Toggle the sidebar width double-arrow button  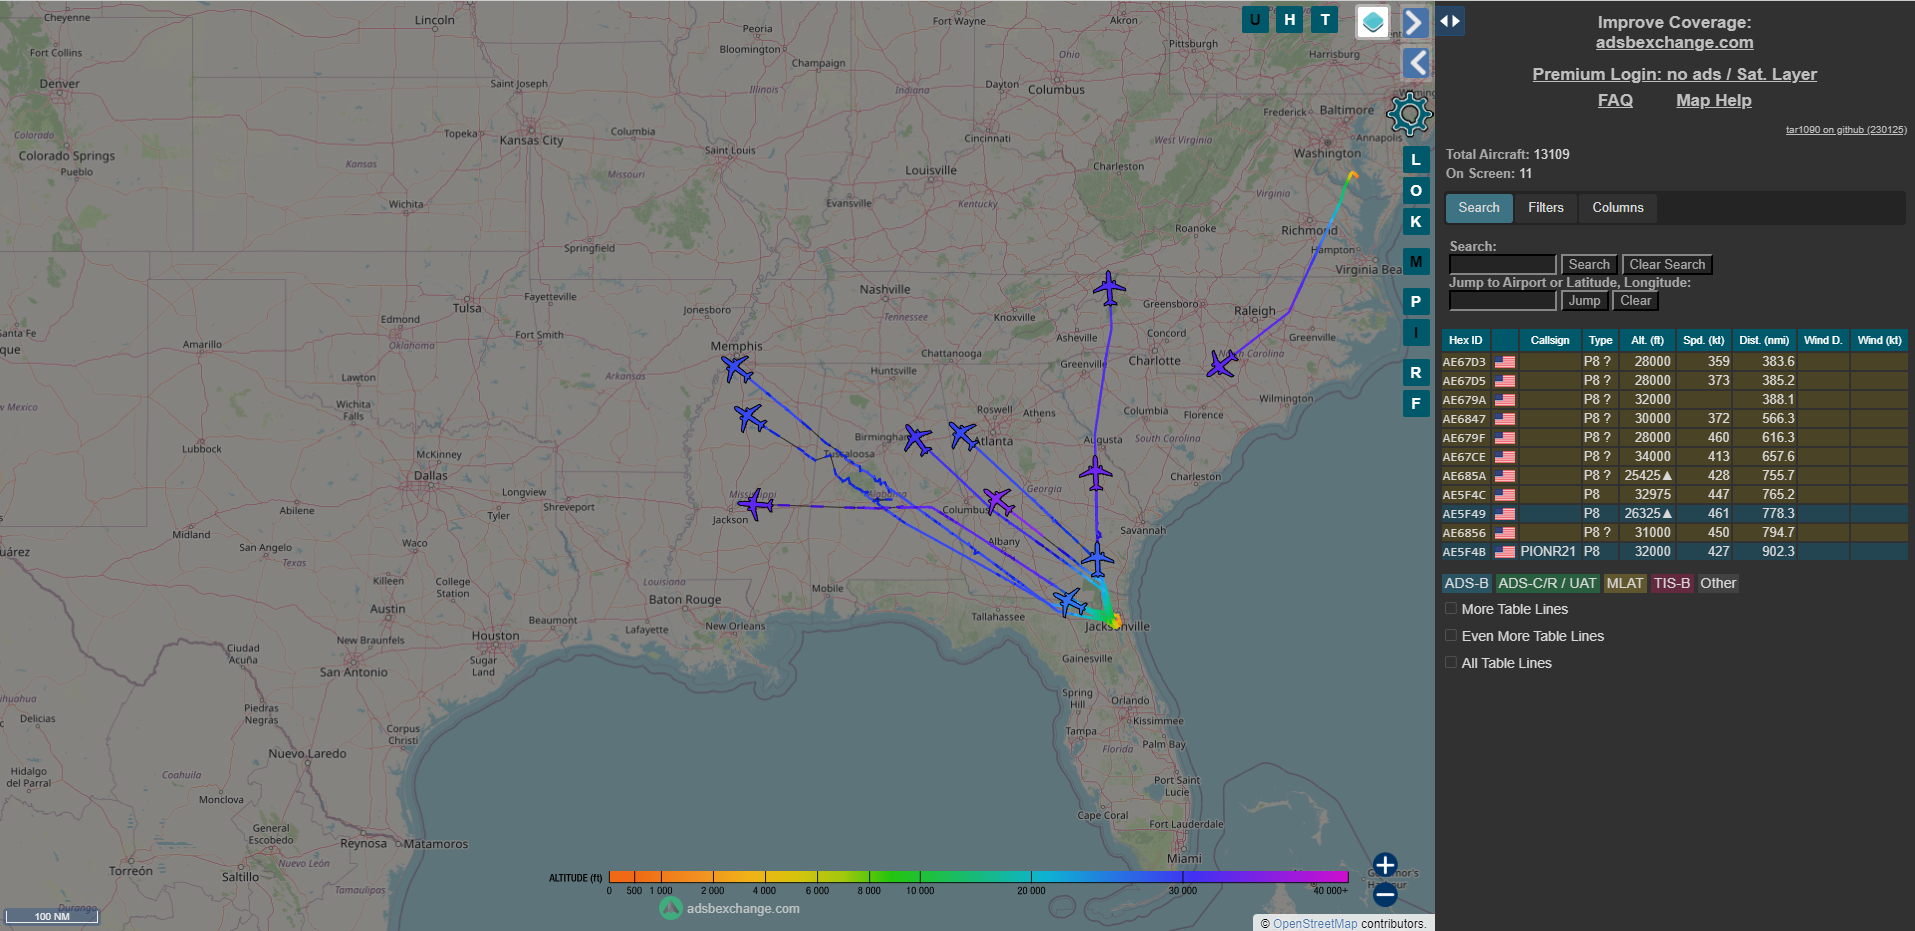tap(1450, 21)
